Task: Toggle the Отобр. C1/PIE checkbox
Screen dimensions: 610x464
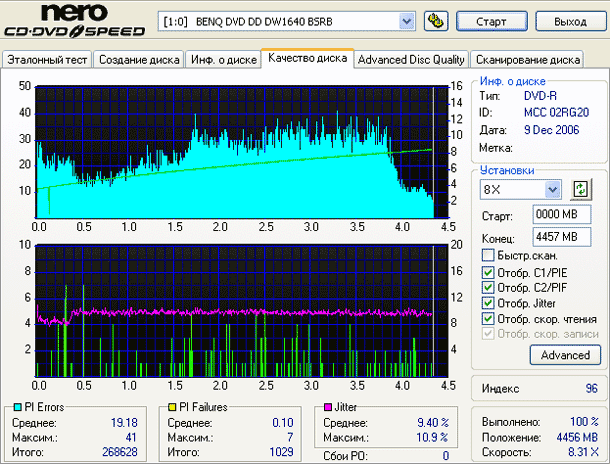Action: pyautogui.click(x=488, y=272)
